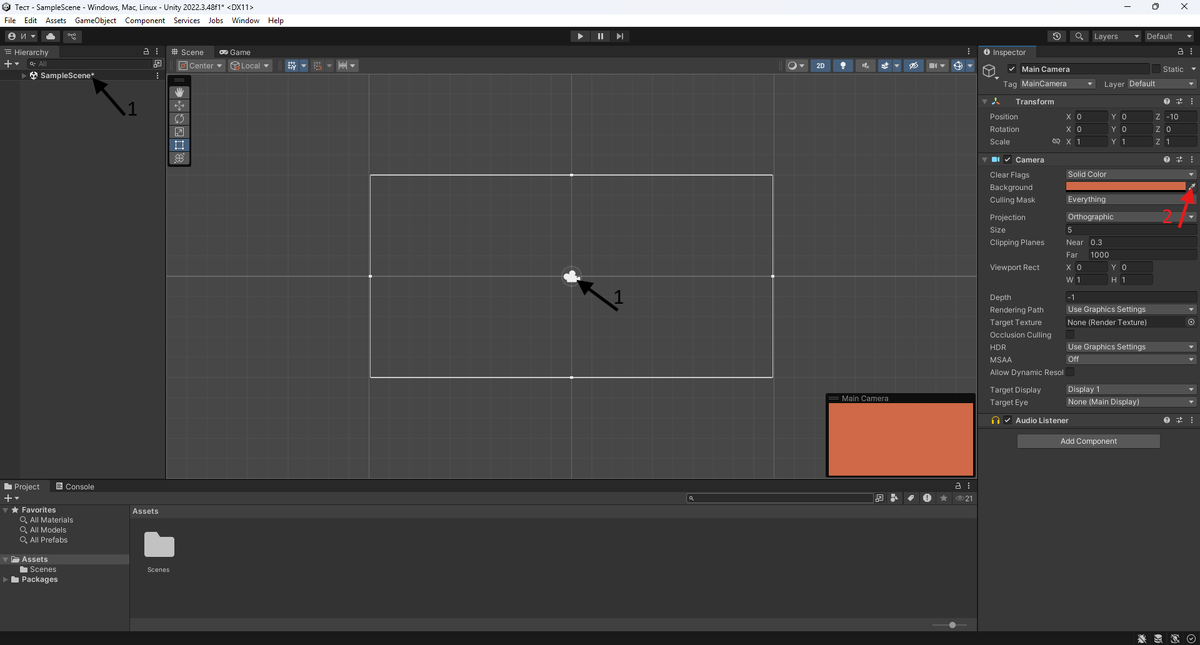Open the Component menu

pos(145,20)
